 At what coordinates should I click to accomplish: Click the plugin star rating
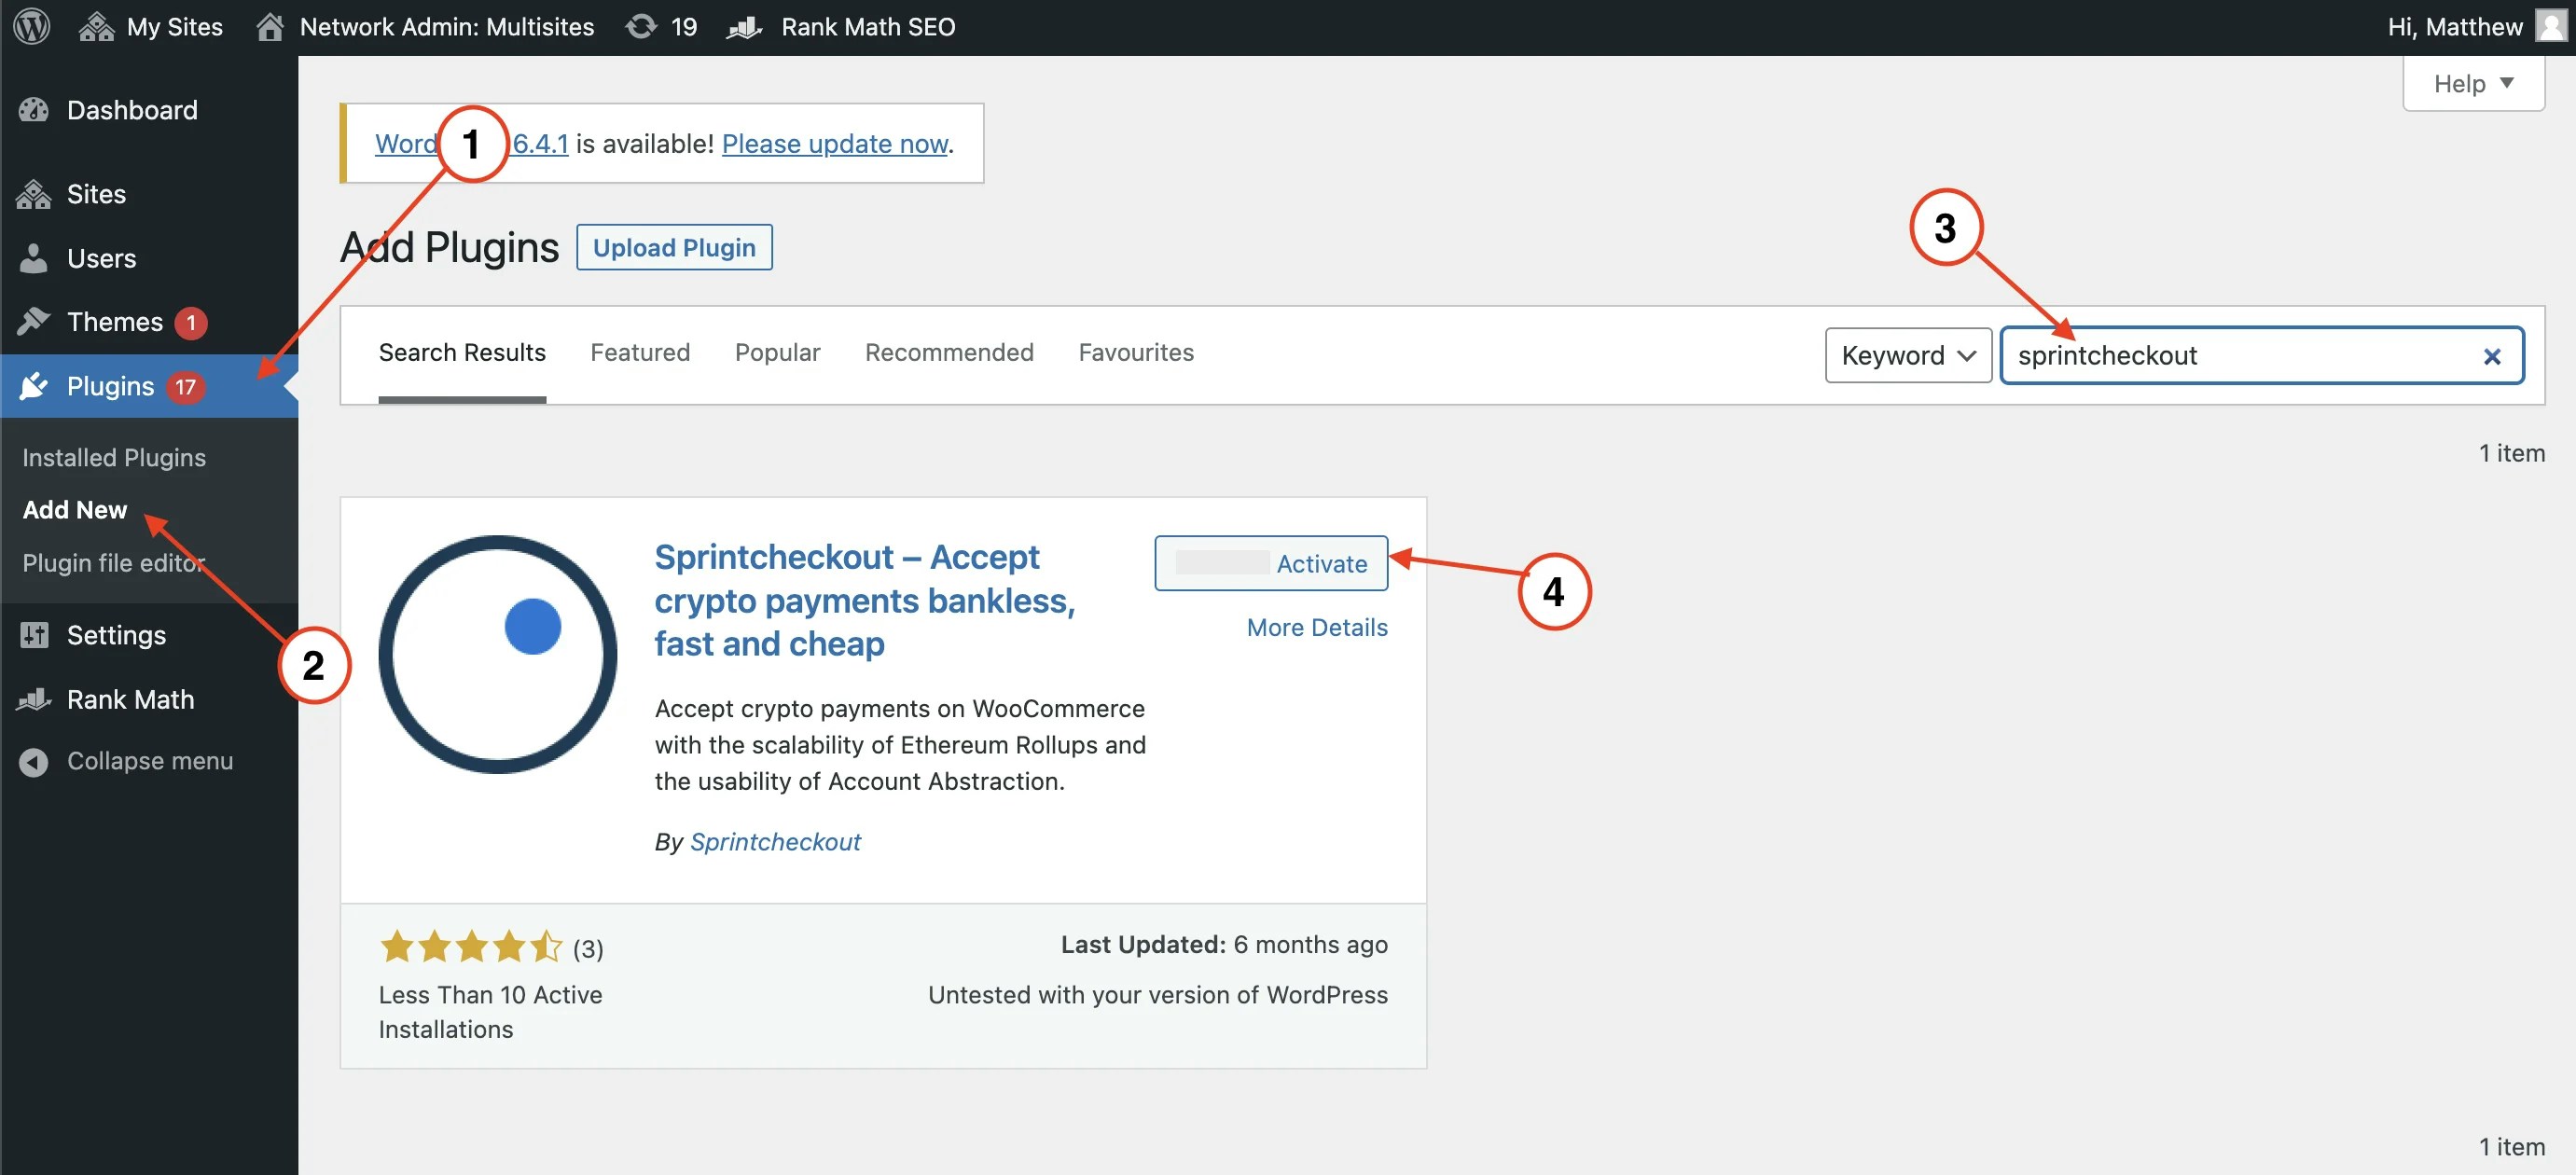point(470,946)
